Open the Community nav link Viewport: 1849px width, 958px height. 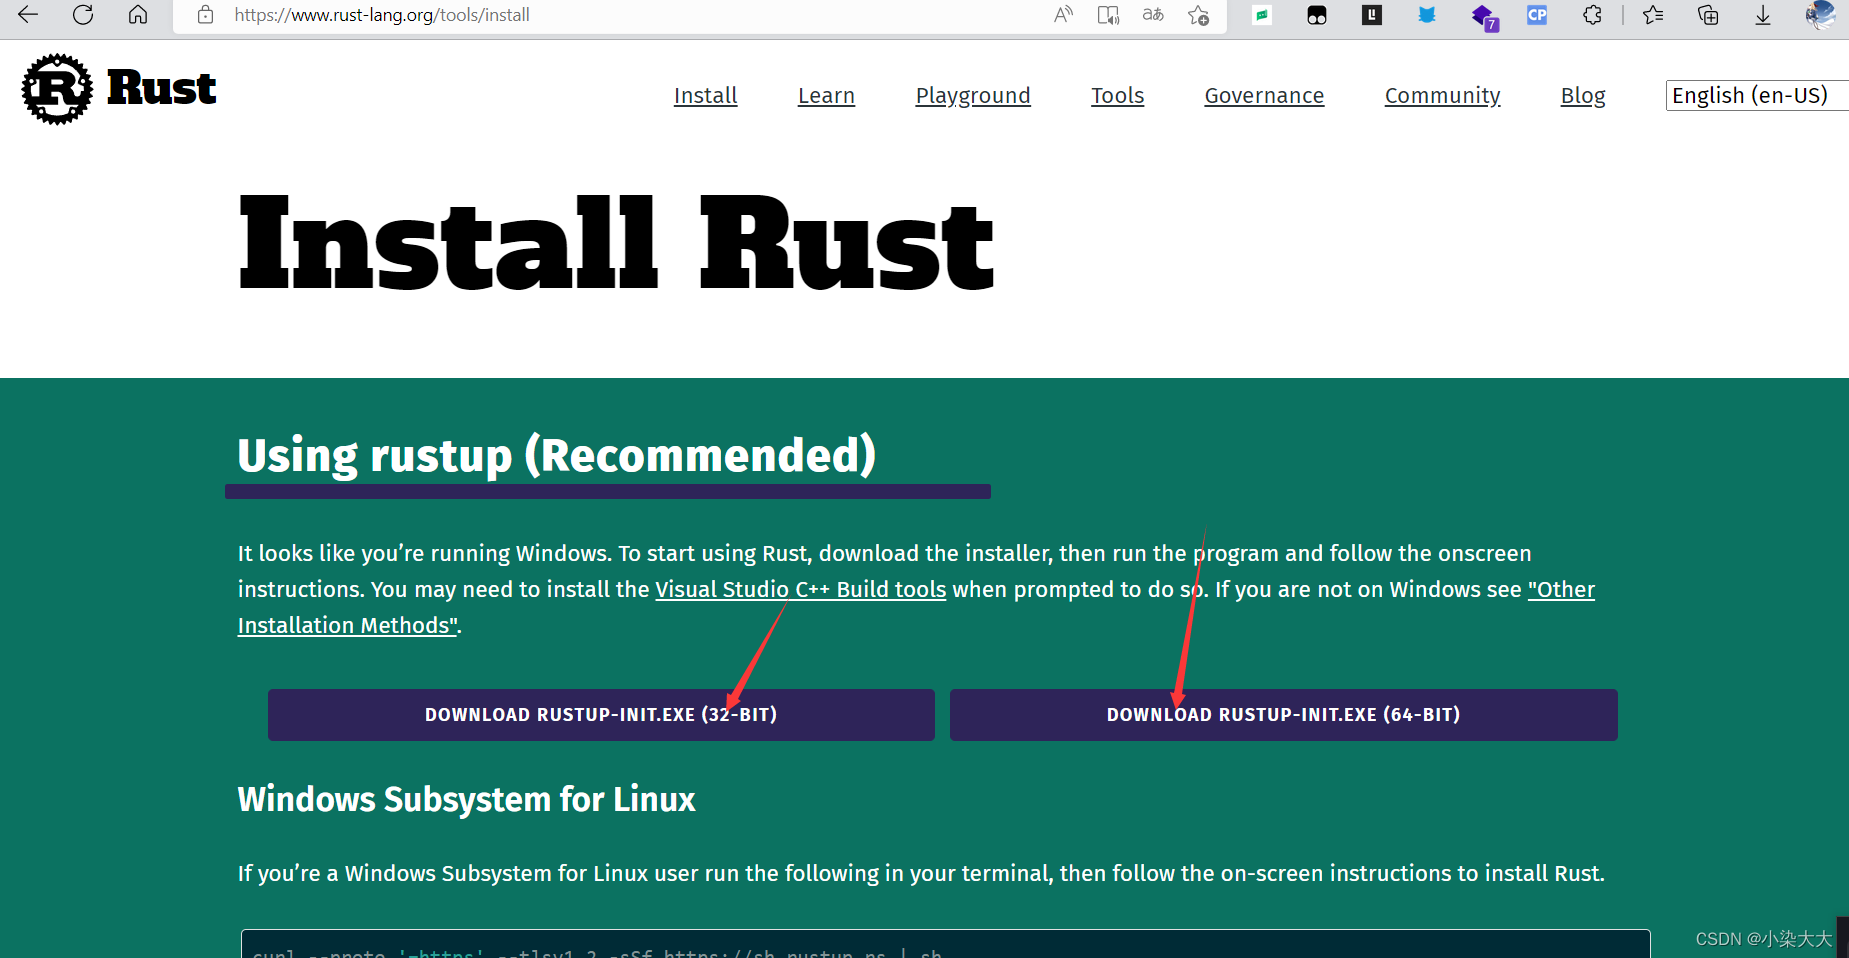point(1442,96)
